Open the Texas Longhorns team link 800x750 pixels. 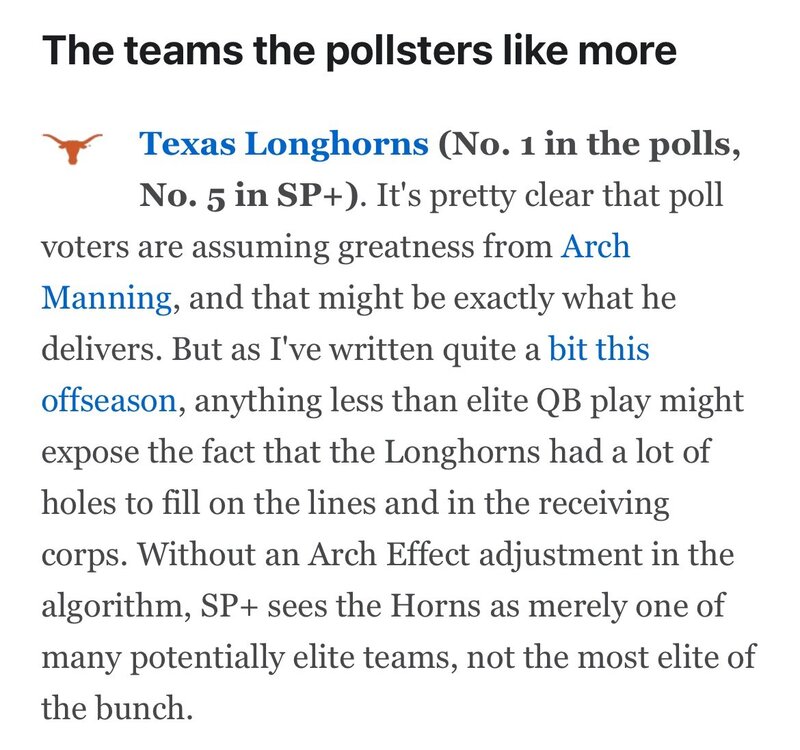(284, 145)
